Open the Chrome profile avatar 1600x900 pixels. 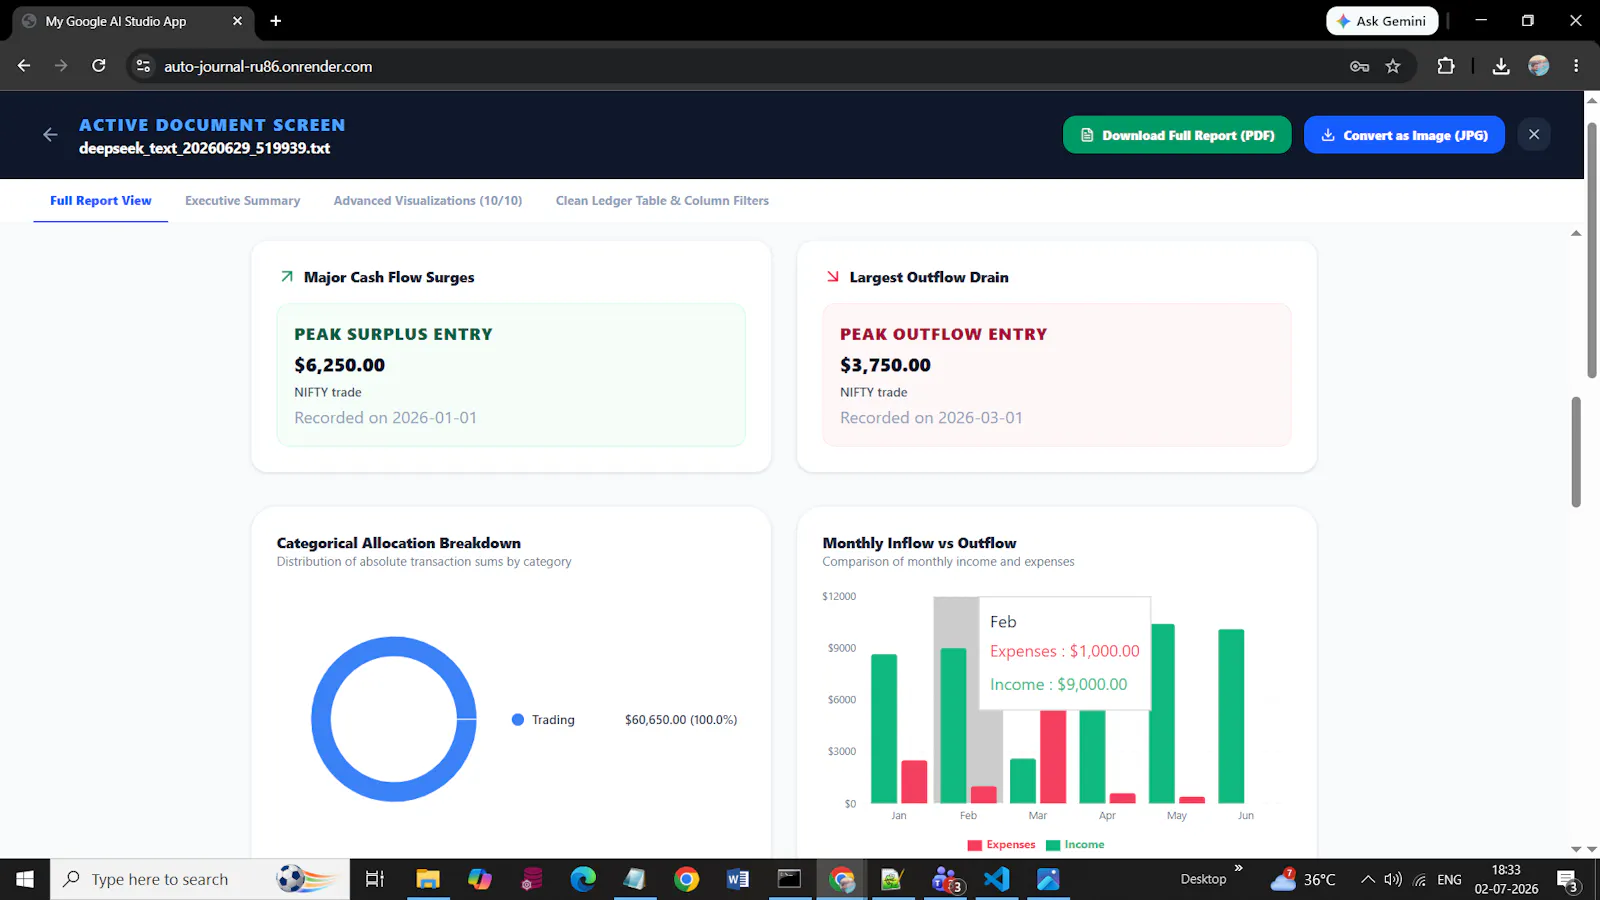click(1539, 66)
